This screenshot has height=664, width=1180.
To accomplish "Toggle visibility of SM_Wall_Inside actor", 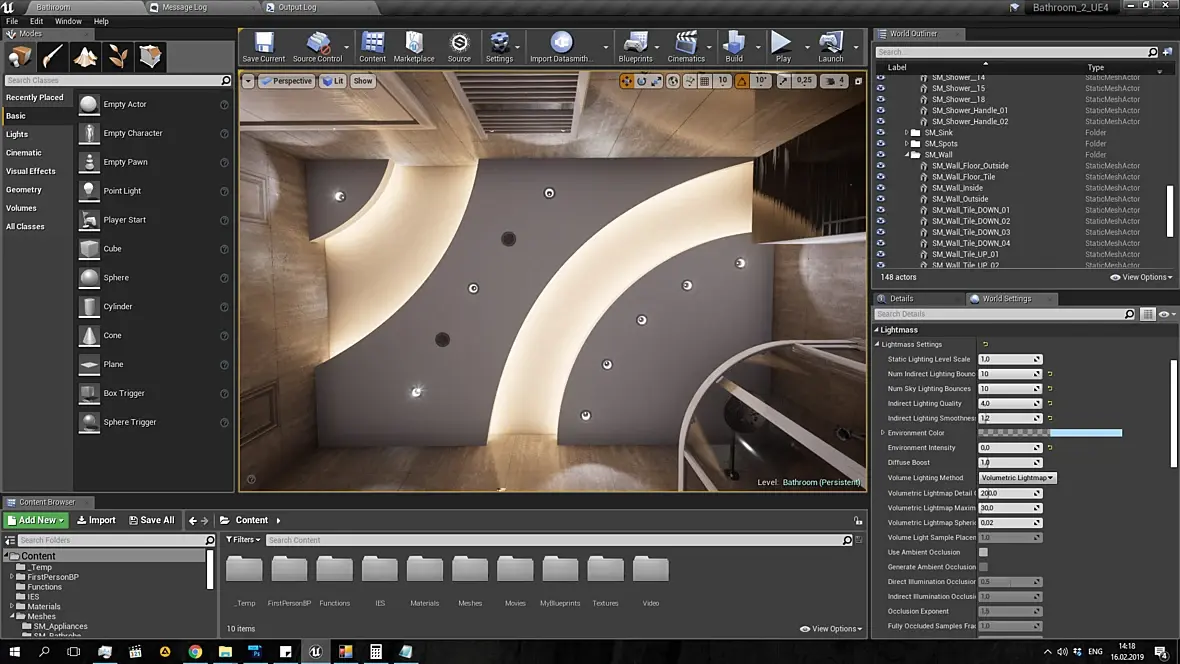I will (881, 188).
